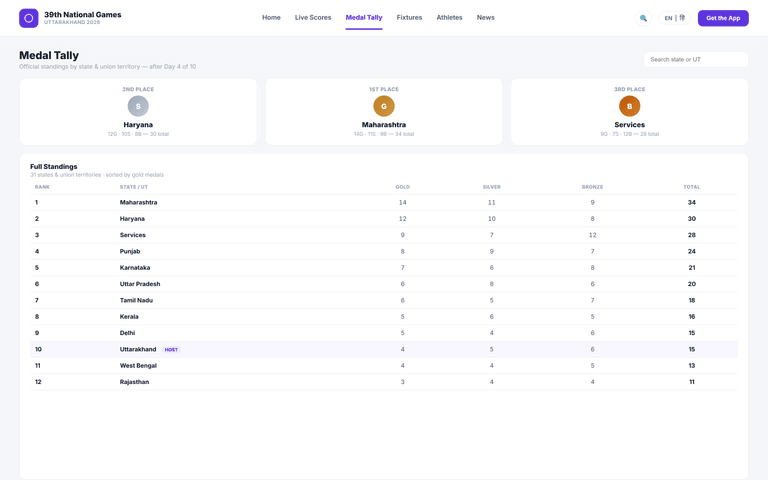Open the Services 3rd place card
The width and height of the screenshot is (768, 480).
(x=629, y=112)
